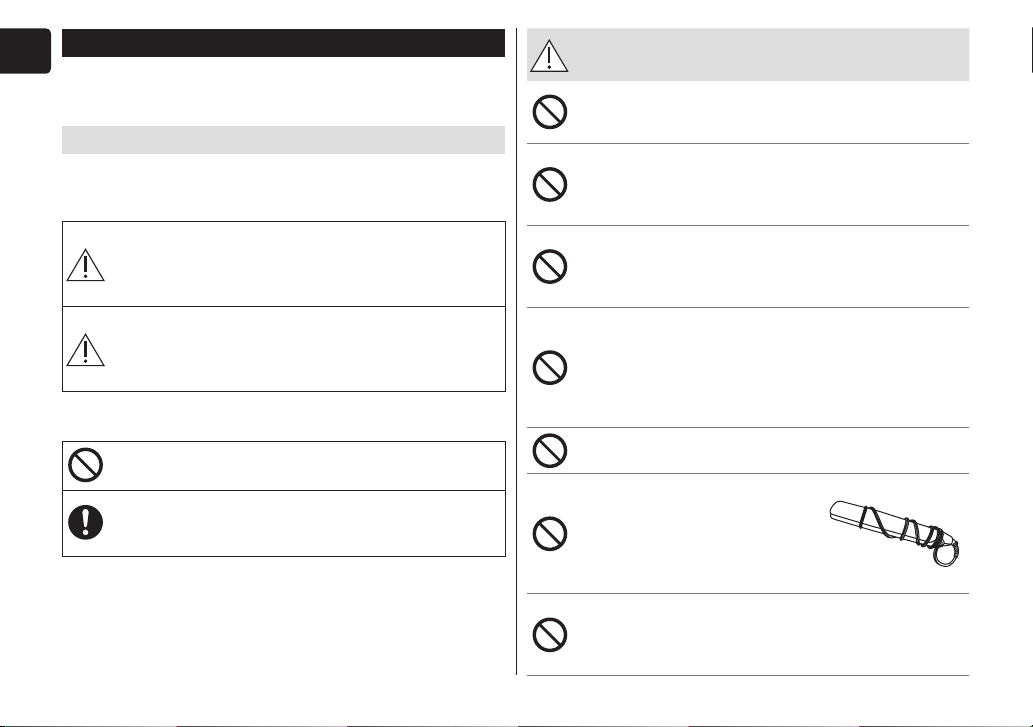
Task: Select the upper warning triangle in left bordered box
Action: 86,265
